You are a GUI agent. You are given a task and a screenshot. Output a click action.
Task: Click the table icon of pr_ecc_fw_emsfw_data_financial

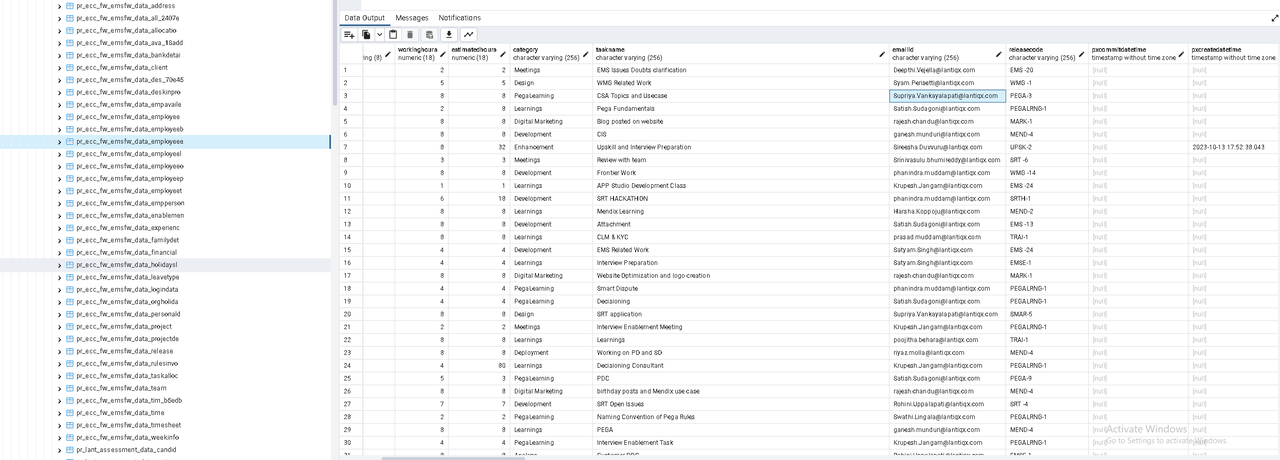click(69, 252)
